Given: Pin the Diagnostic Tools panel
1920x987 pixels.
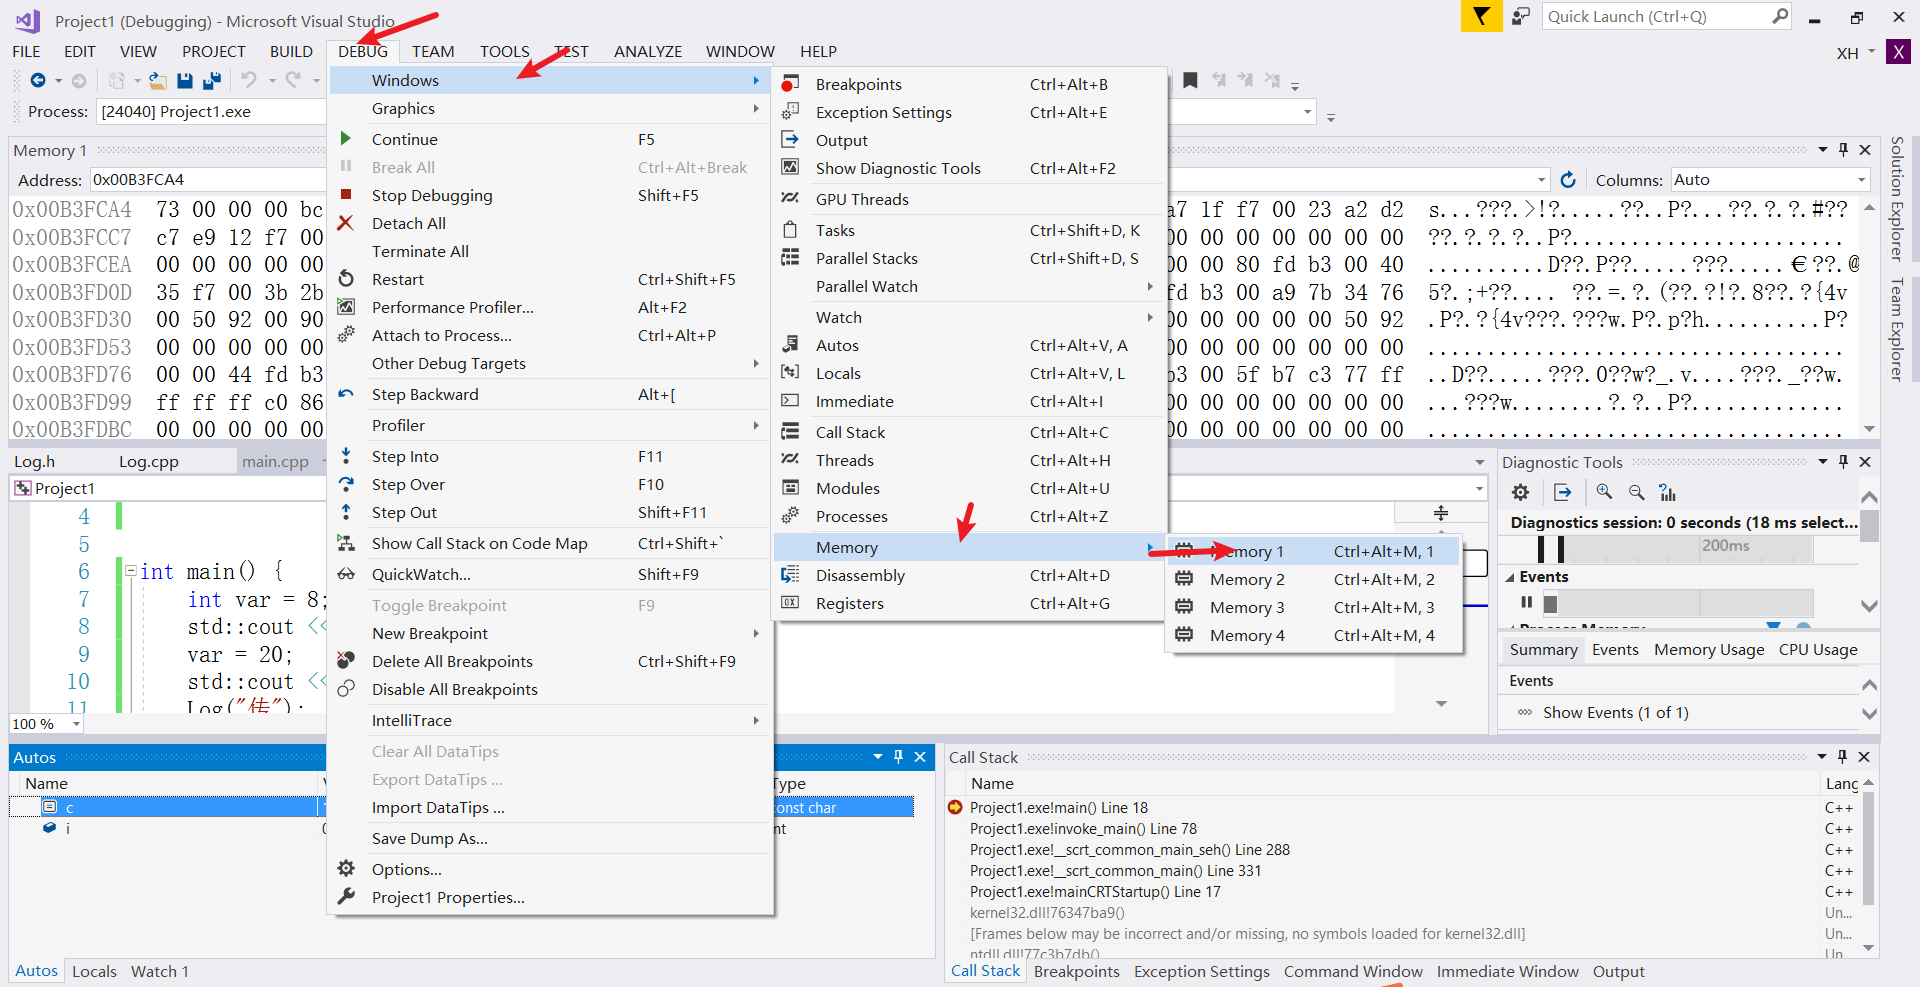Looking at the screenshot, I should click(x=1843, y=462).
